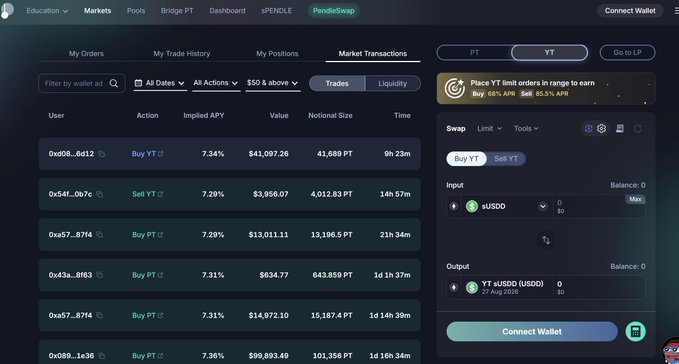Open external link icon beside Buy YT action
The width and height of the screenshot is (679, 364).
click(161, 154)
